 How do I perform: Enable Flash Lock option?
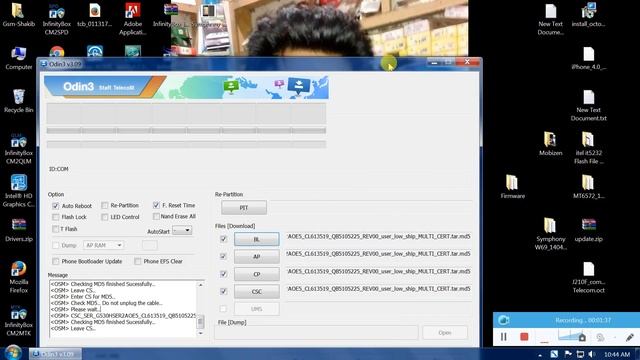56,217
